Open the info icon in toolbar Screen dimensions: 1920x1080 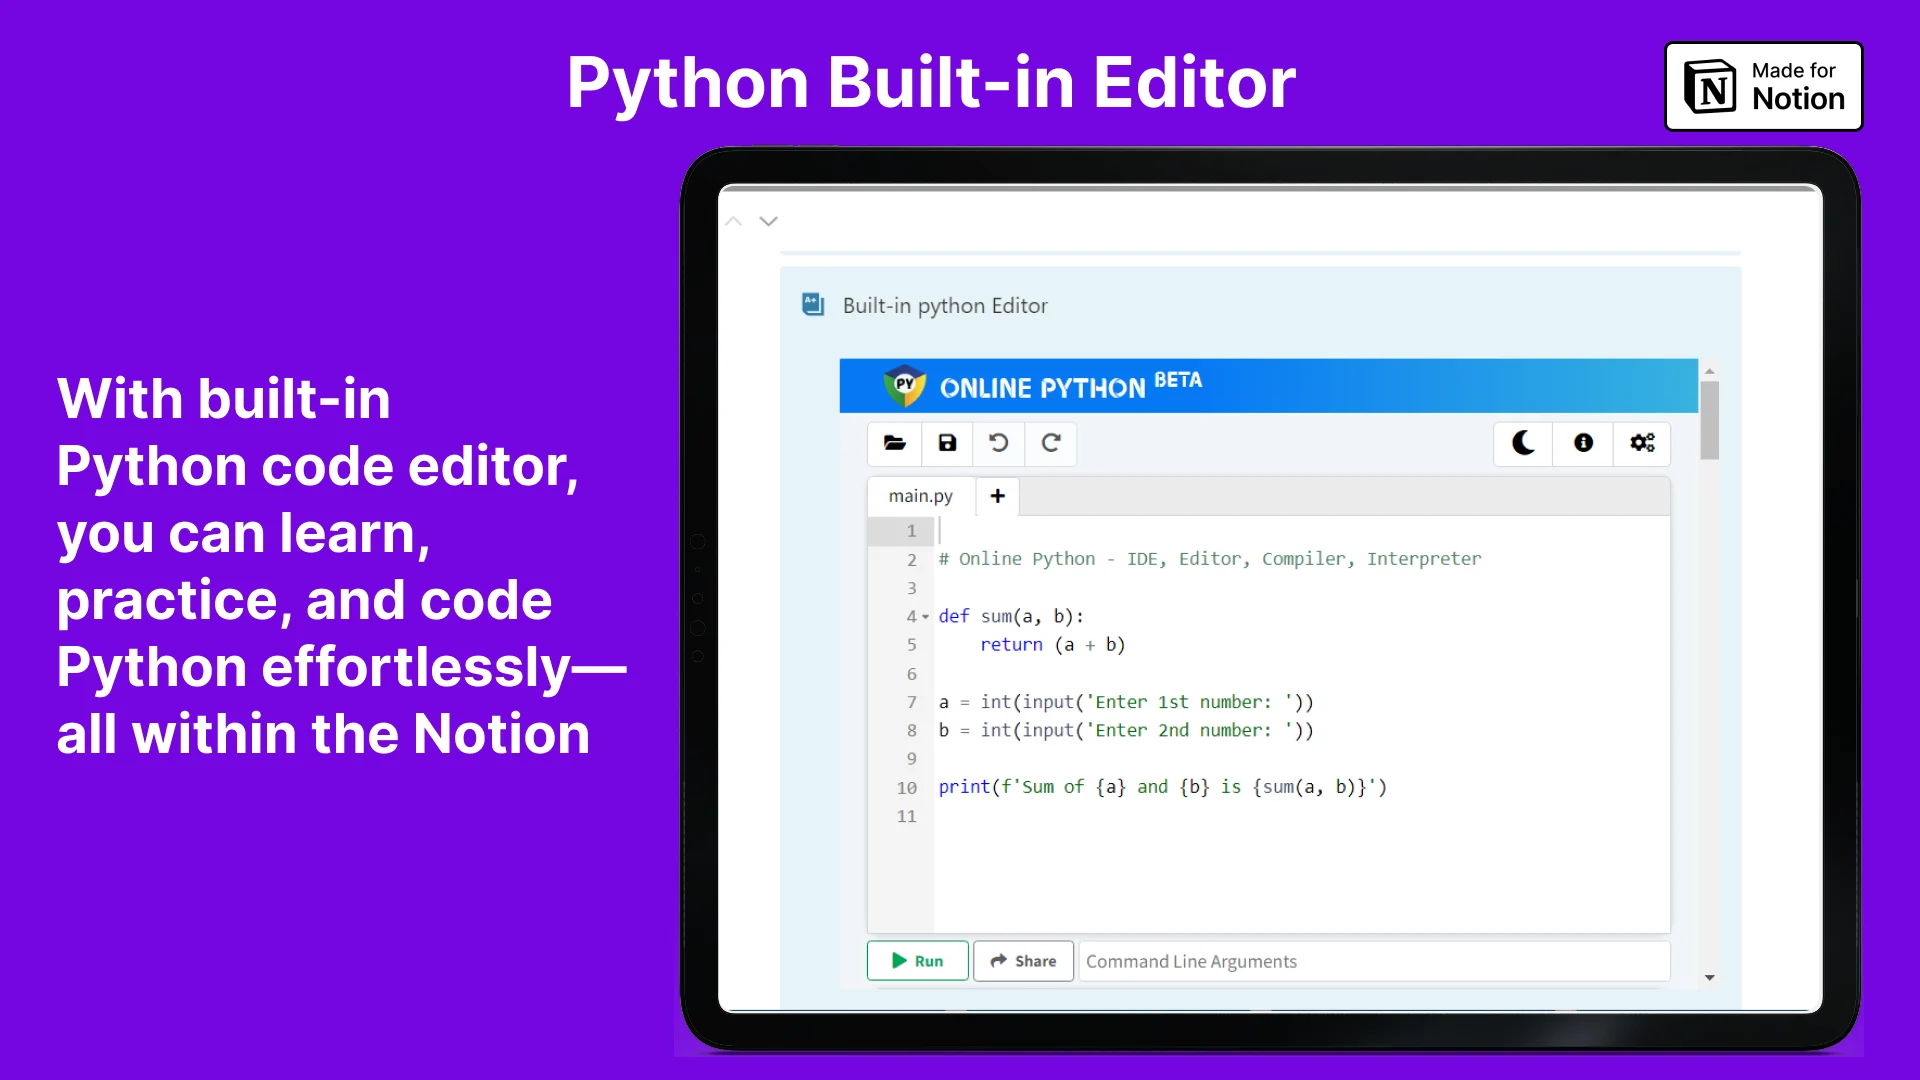click(1583, 443)
